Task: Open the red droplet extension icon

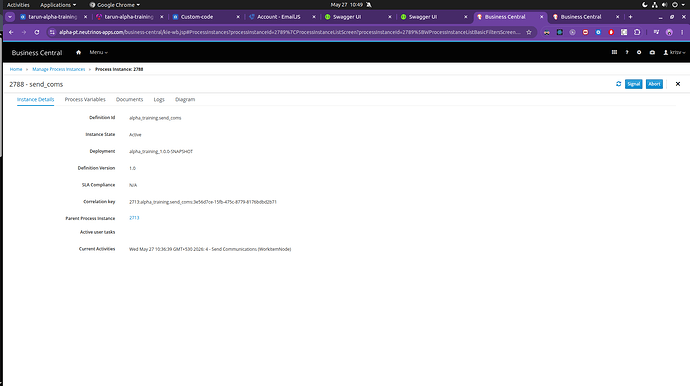Action: [x=611, y=32]
